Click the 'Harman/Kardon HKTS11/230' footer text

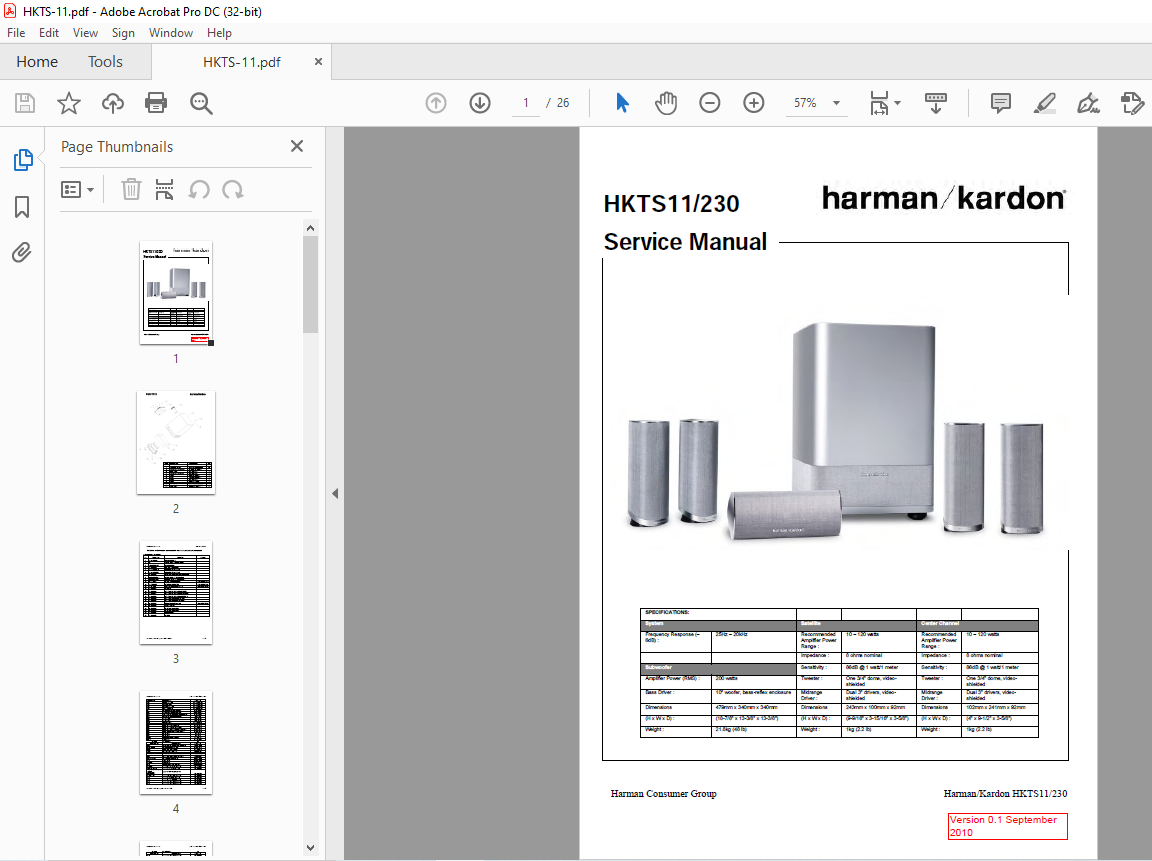[x=1005, y=793]
